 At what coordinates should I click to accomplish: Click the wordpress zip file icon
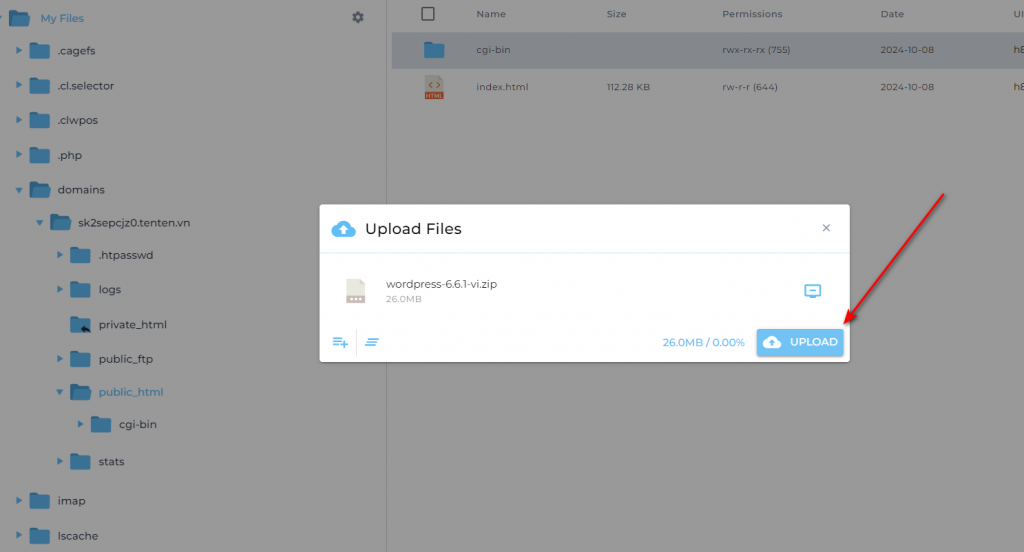[355, 291]
